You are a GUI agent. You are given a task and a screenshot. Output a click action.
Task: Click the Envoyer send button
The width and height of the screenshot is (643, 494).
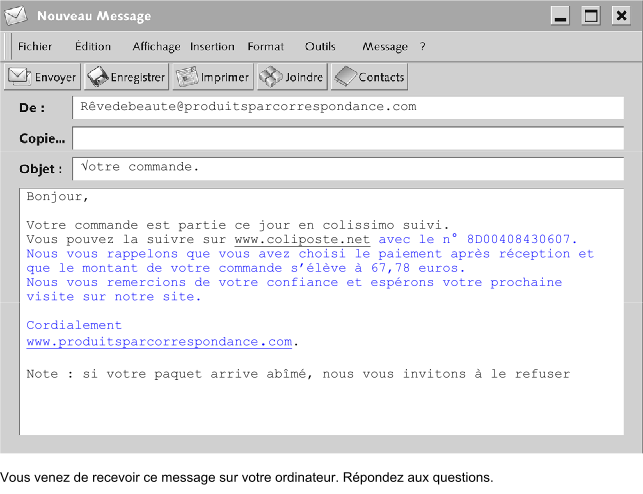(42, 77)
